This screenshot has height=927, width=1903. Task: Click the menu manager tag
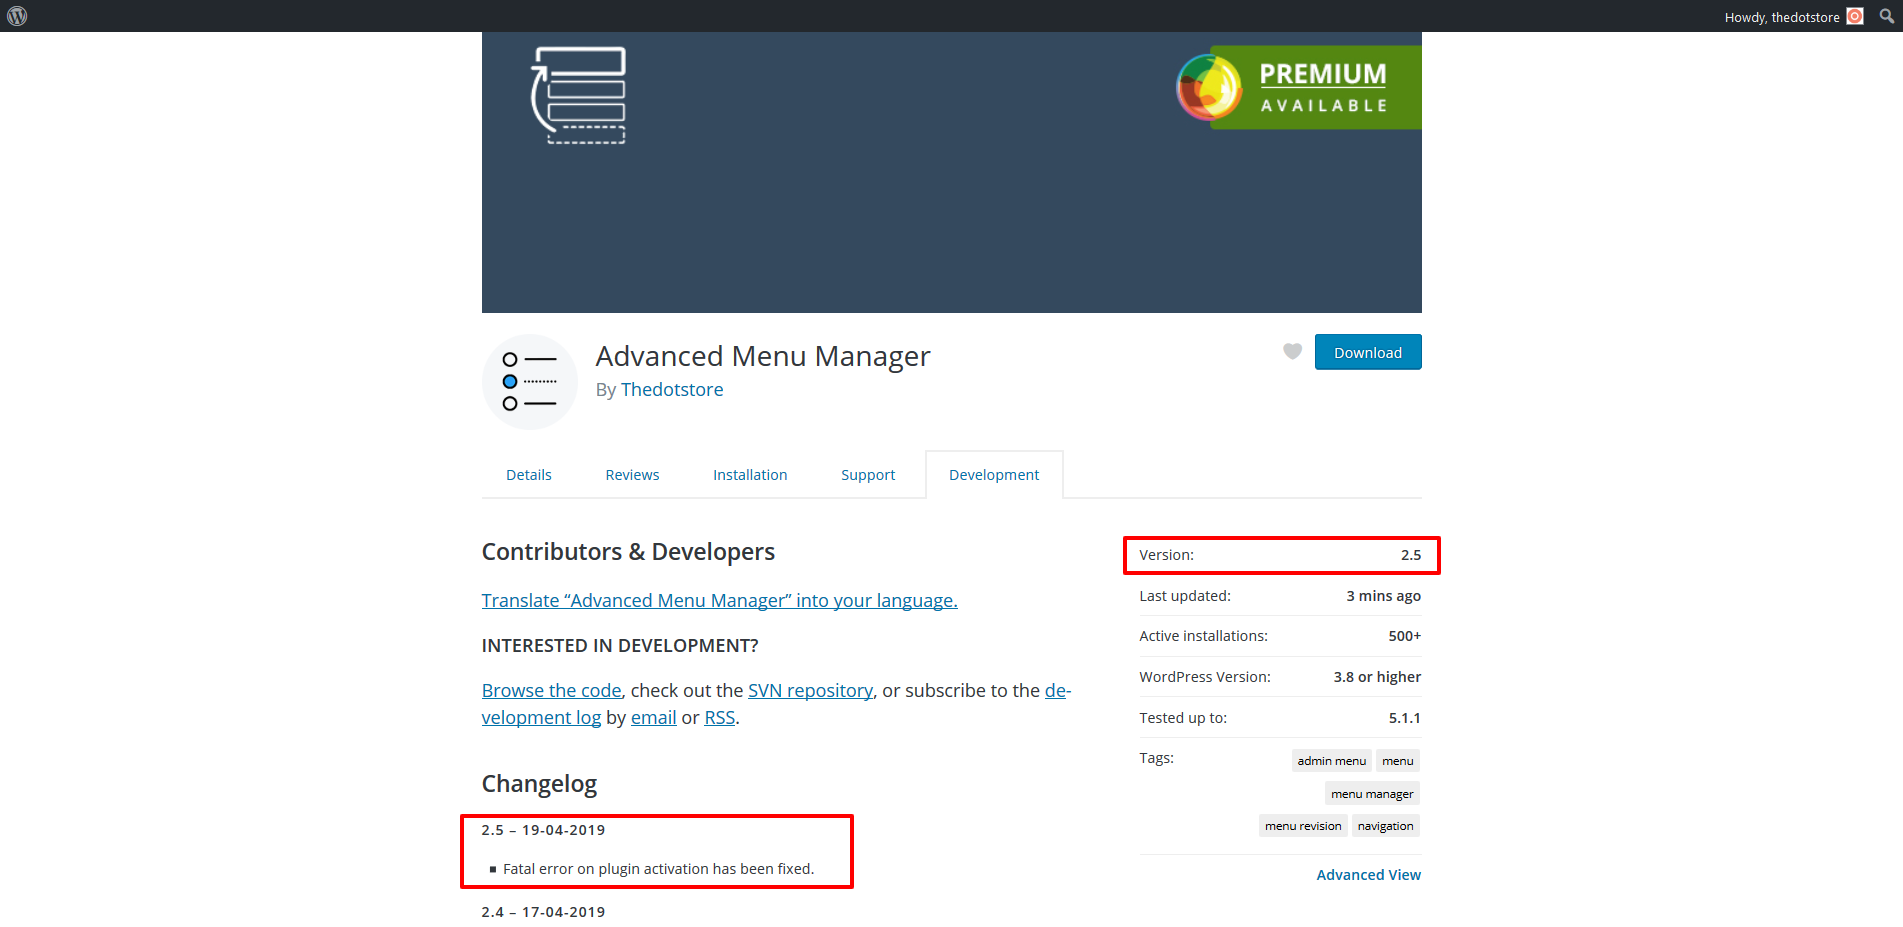[x=1373, y=794]
